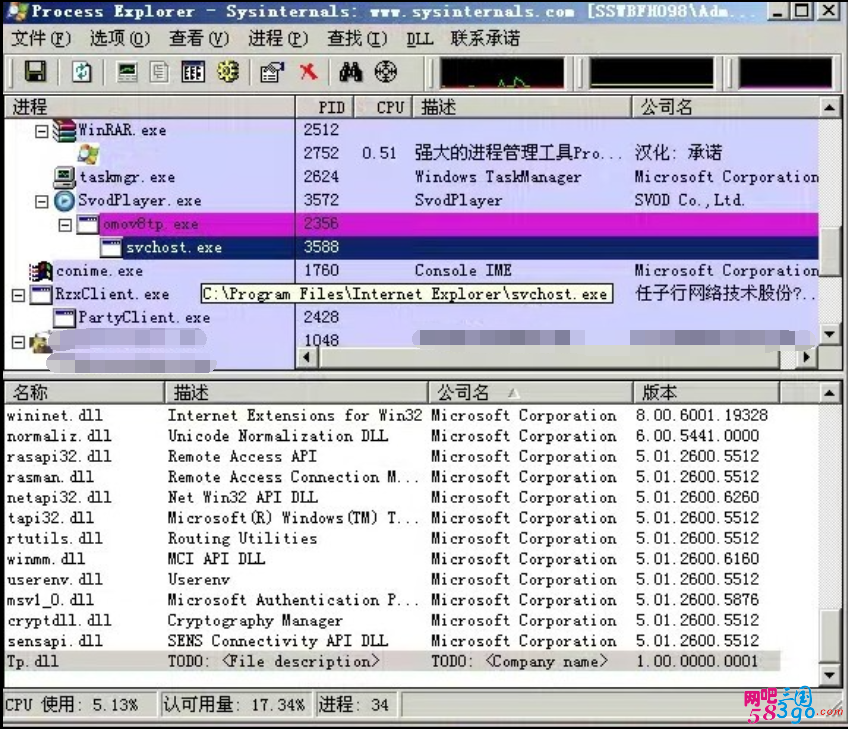The width and height of the screenshot is (848, 729).
Task: Sort by the PID column header
Action: pyautogui.click(x=324, y=107)
